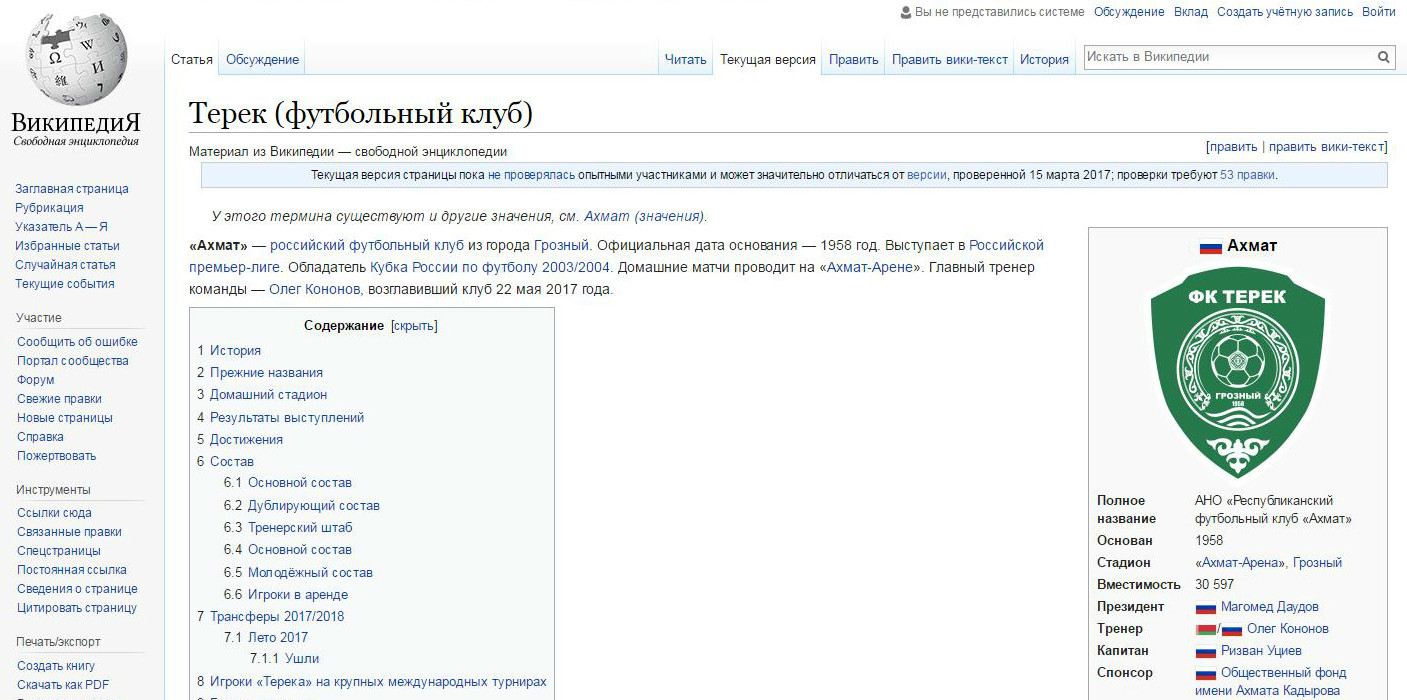Jump to Прежние названия contents entry
This screenshot has width=1407, height=700.
point(266,373)
